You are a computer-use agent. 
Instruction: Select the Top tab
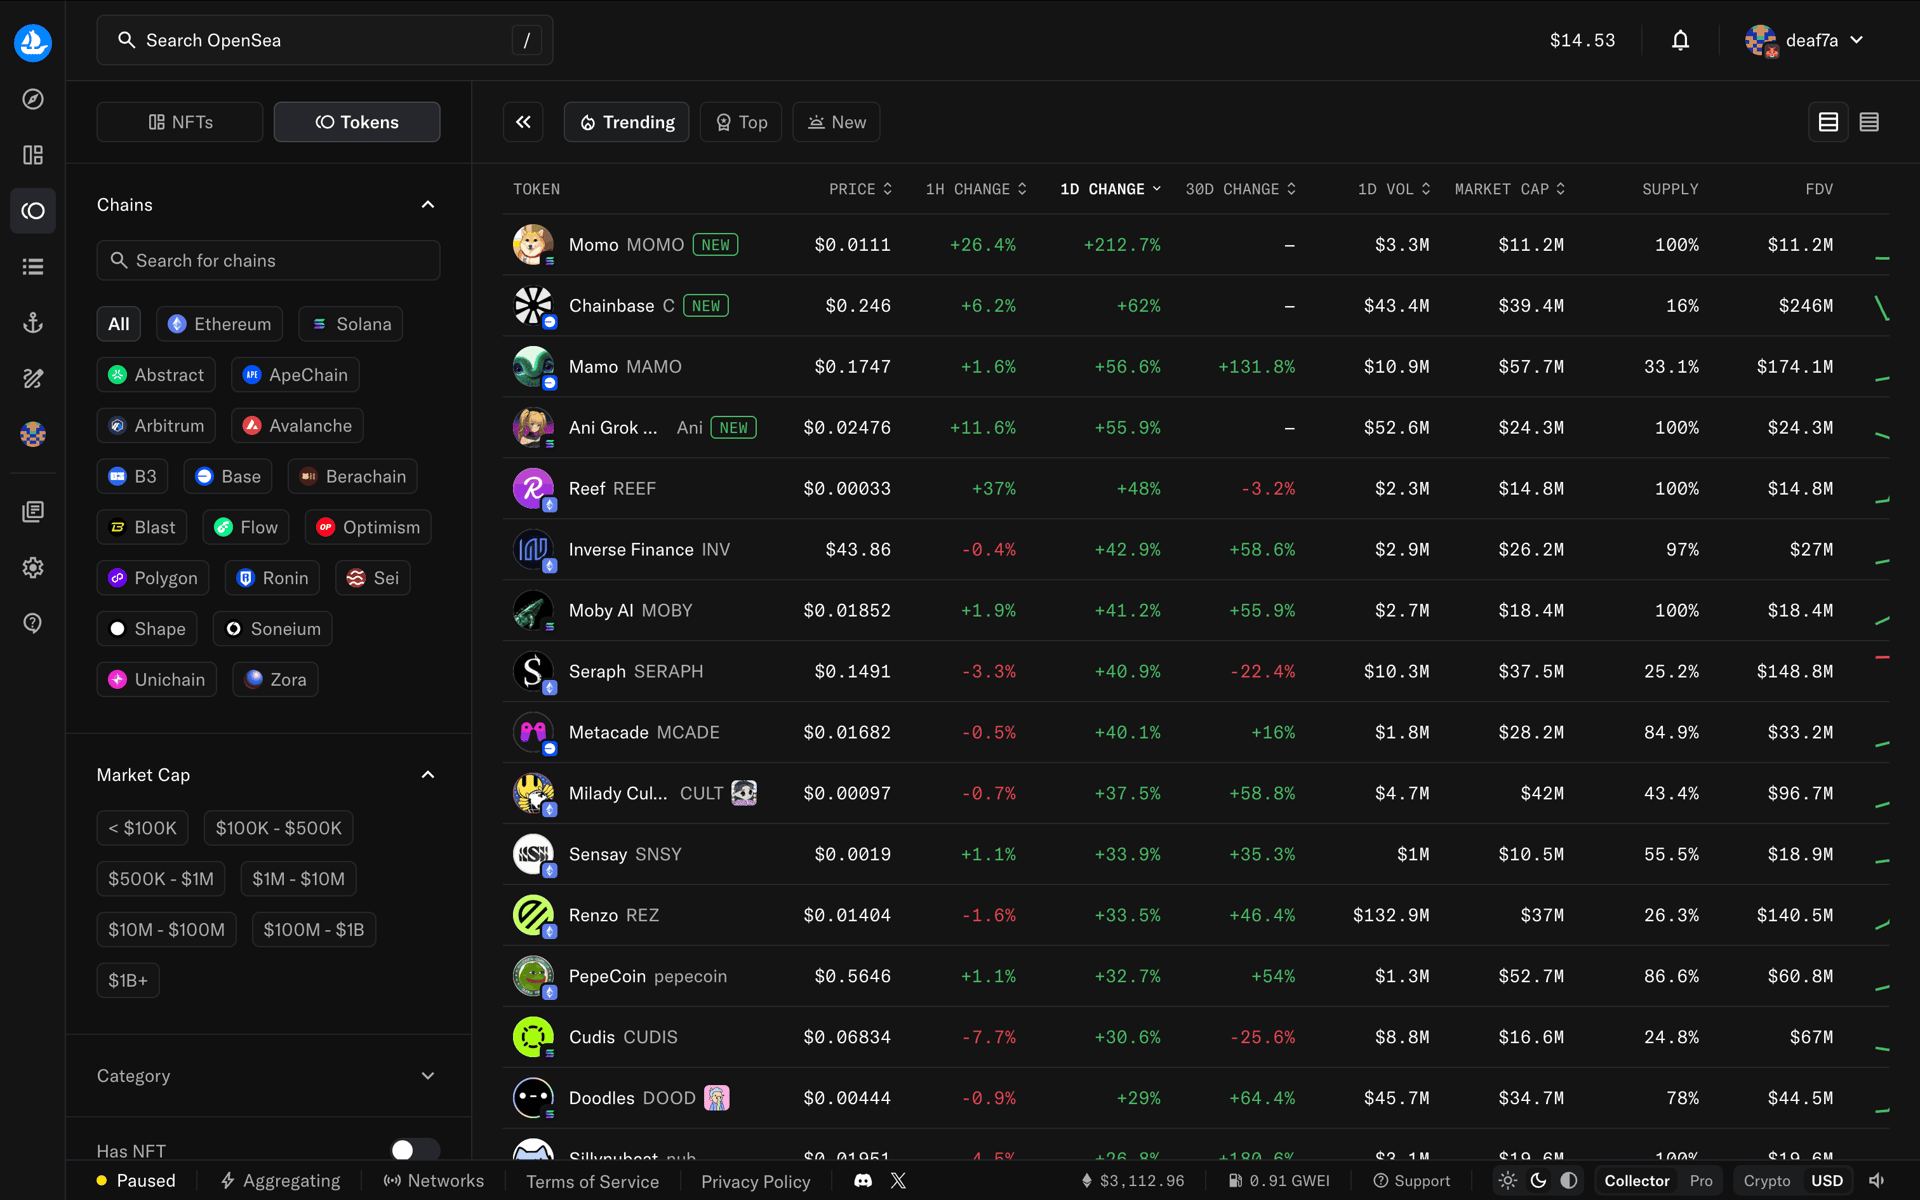click(741, 122)
